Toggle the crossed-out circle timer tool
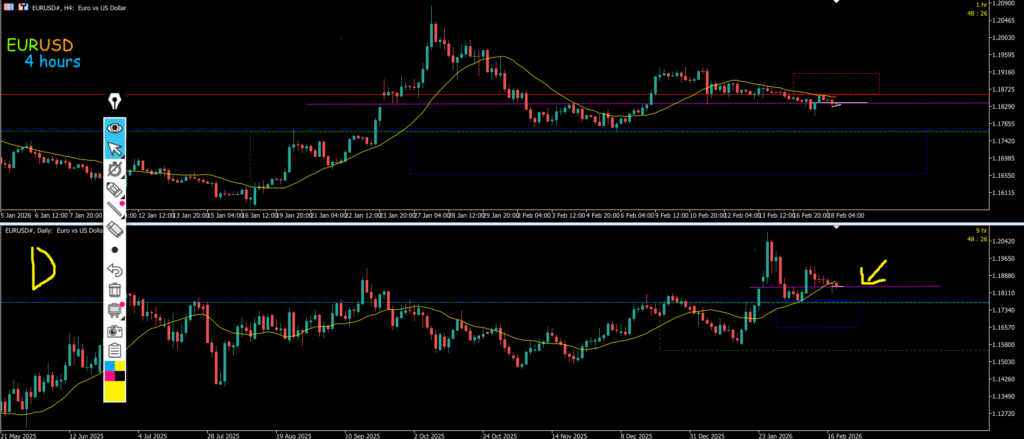1024x439 pixels. 116,170
